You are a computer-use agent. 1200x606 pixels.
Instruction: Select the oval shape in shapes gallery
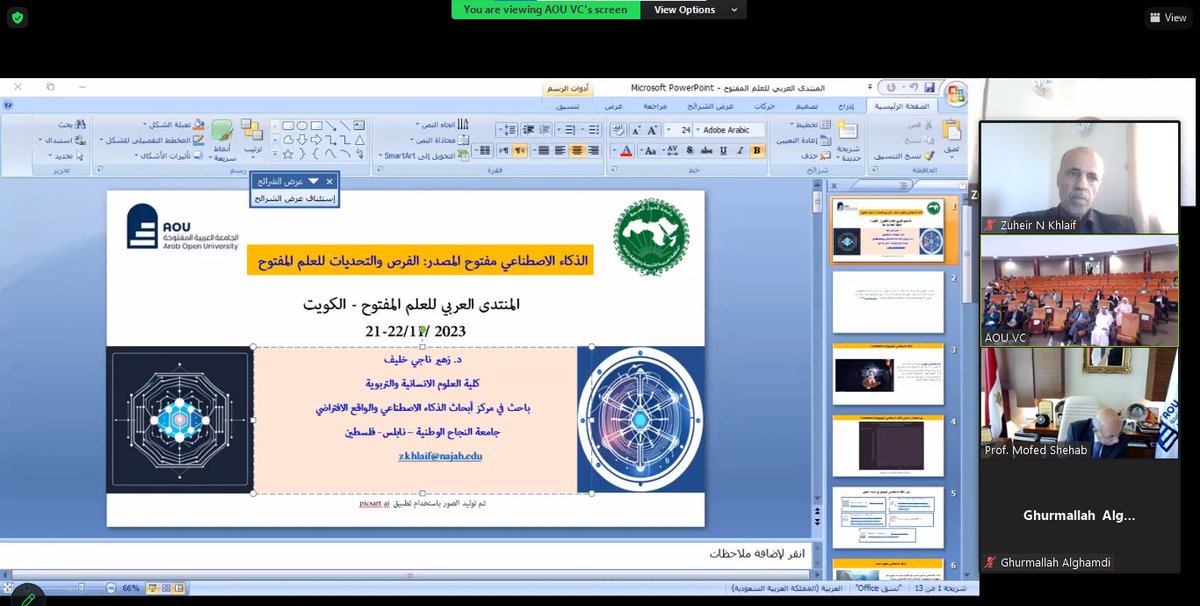(302, 125)
